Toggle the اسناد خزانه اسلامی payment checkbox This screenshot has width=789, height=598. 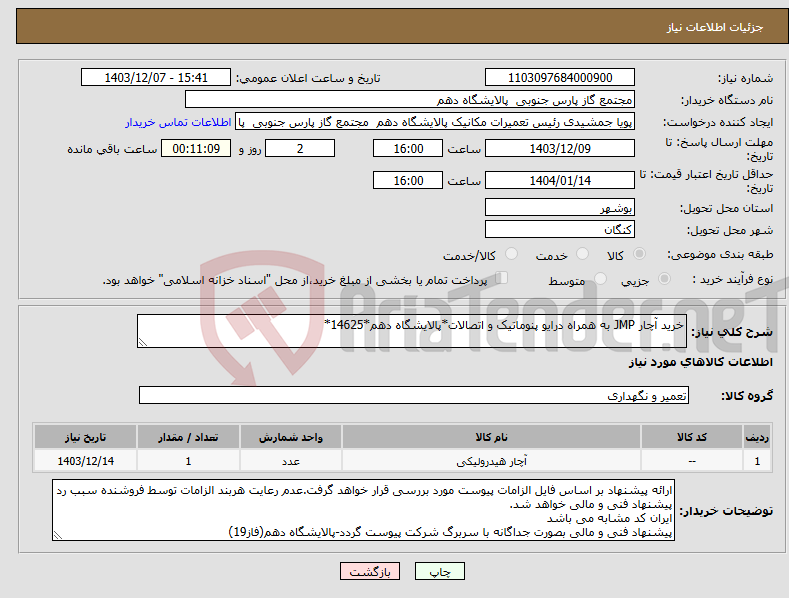(502, 278)
